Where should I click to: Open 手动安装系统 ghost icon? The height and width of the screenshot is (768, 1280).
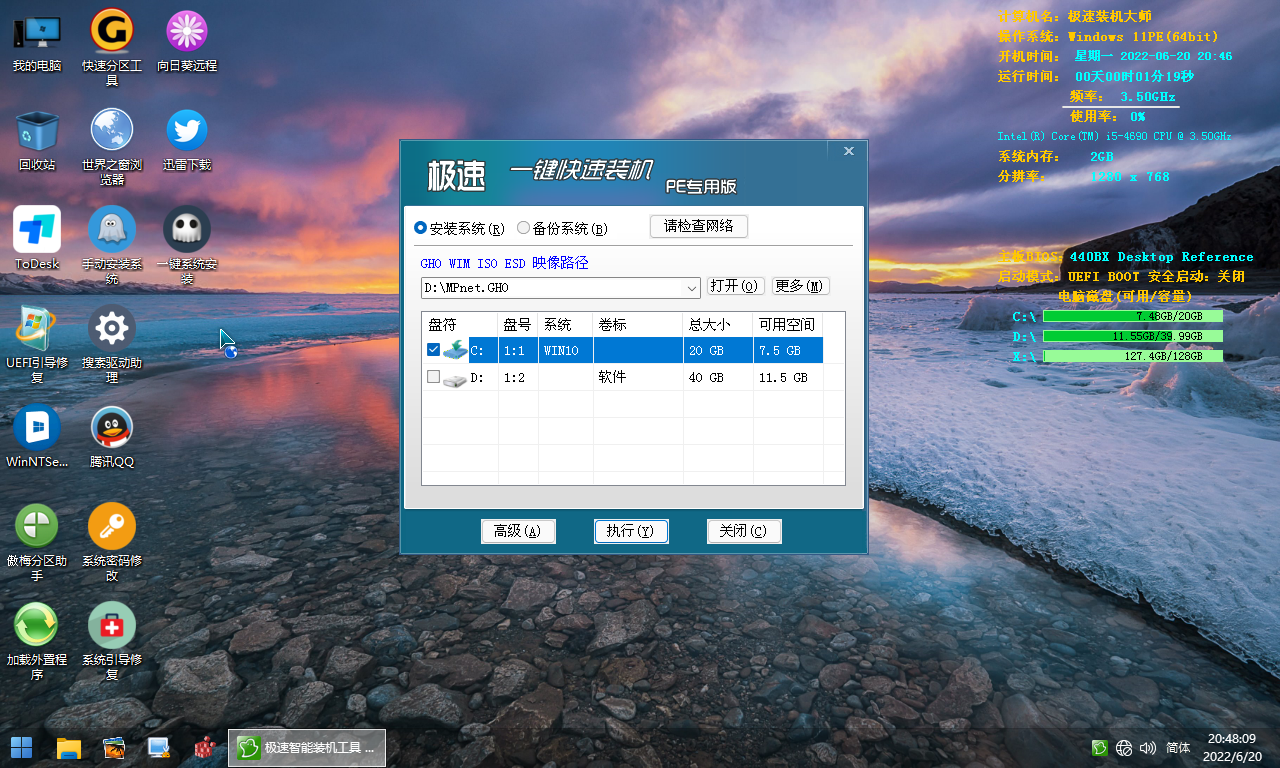pyautogui.click(x=112, y=245)
